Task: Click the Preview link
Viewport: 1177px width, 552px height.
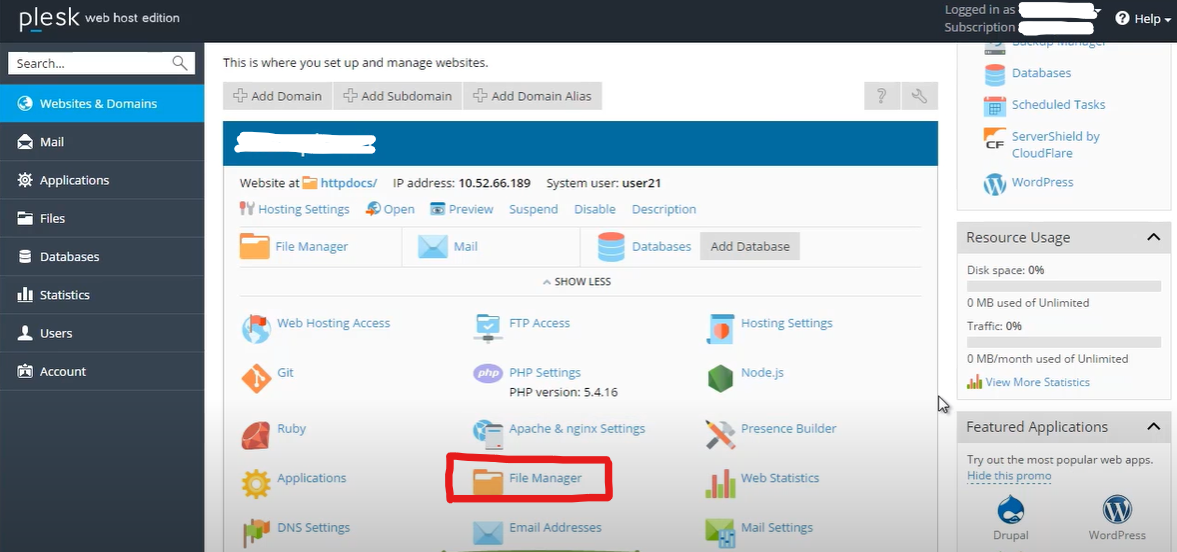Action: tap(471, 209)
